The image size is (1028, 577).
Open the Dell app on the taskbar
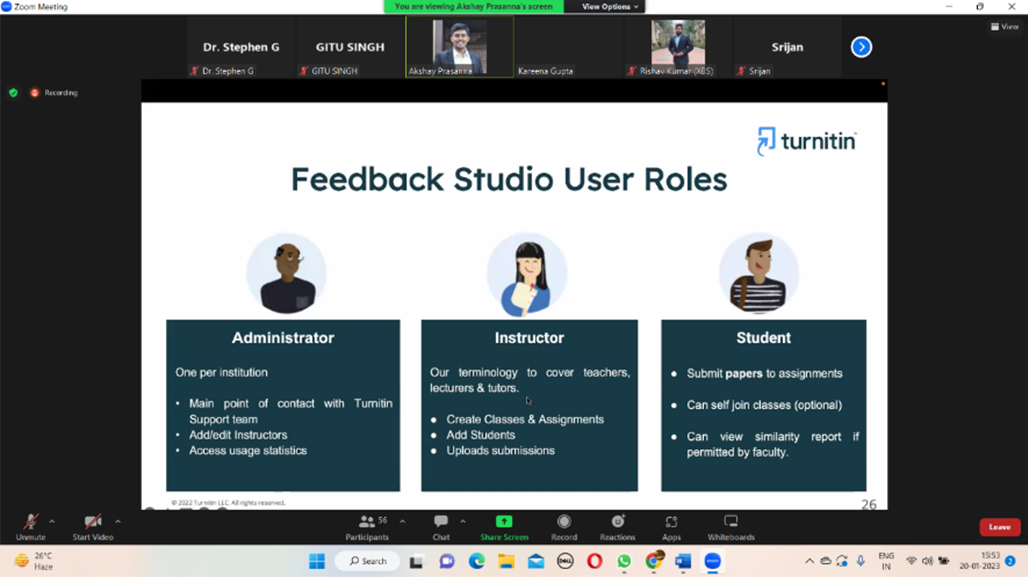(565, 561)
